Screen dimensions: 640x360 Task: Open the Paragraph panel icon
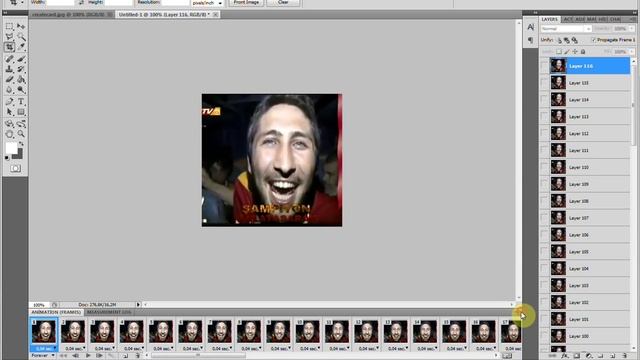(530, 40)
